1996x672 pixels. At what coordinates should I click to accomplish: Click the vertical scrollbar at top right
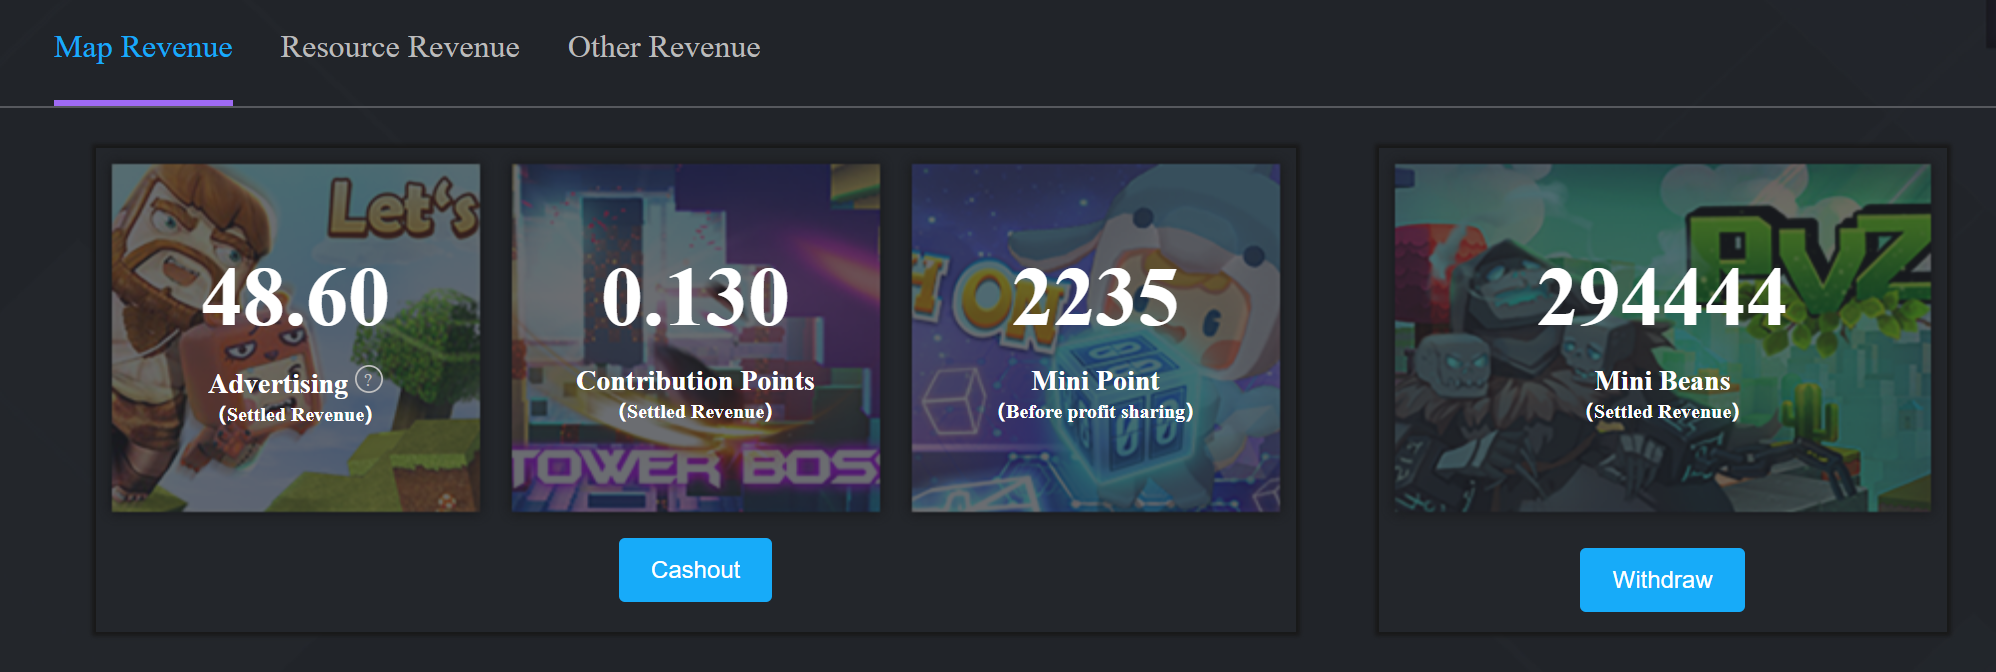pos(1991,24)
